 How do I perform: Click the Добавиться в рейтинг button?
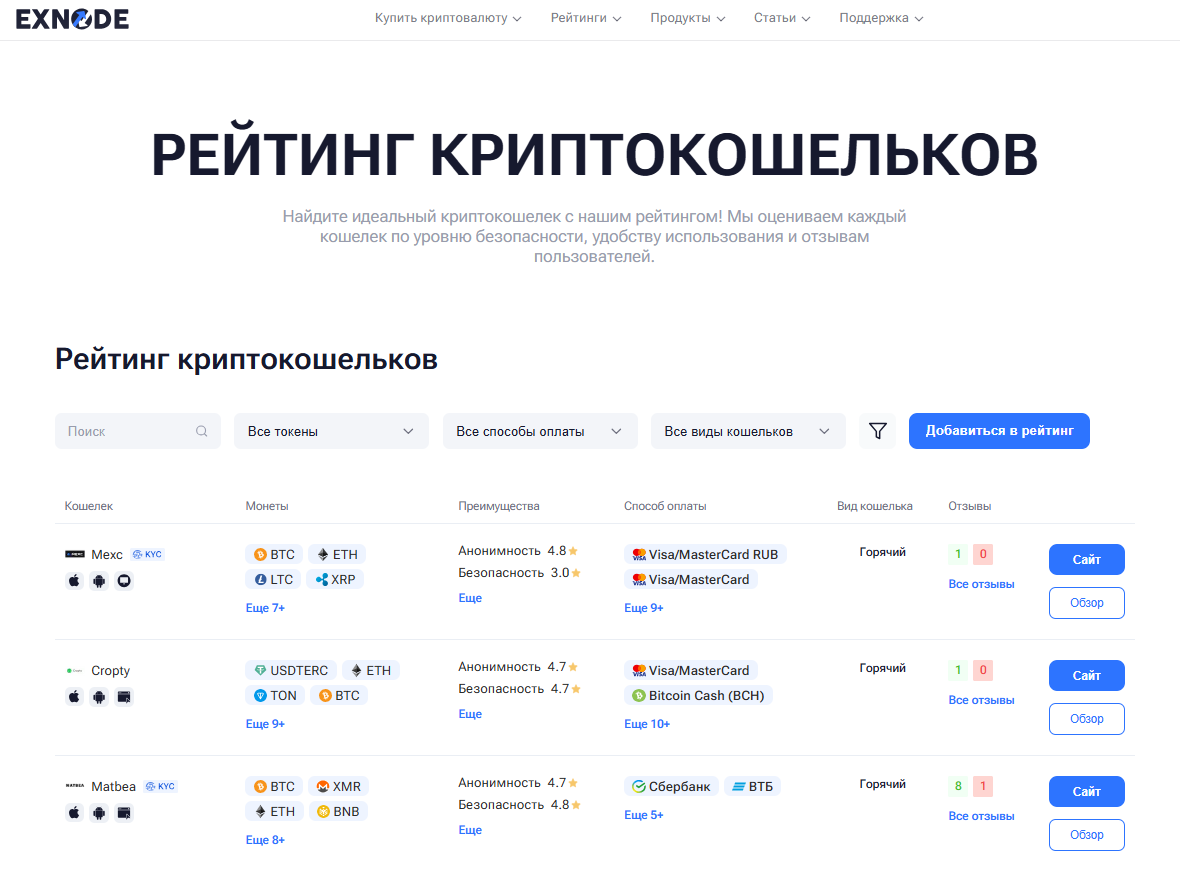(x=999, y=430)
